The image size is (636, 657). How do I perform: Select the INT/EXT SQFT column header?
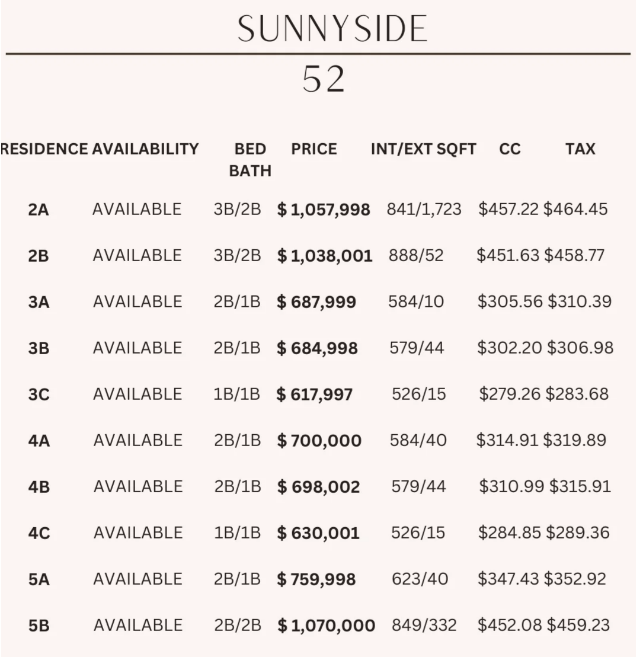[423, 149]
